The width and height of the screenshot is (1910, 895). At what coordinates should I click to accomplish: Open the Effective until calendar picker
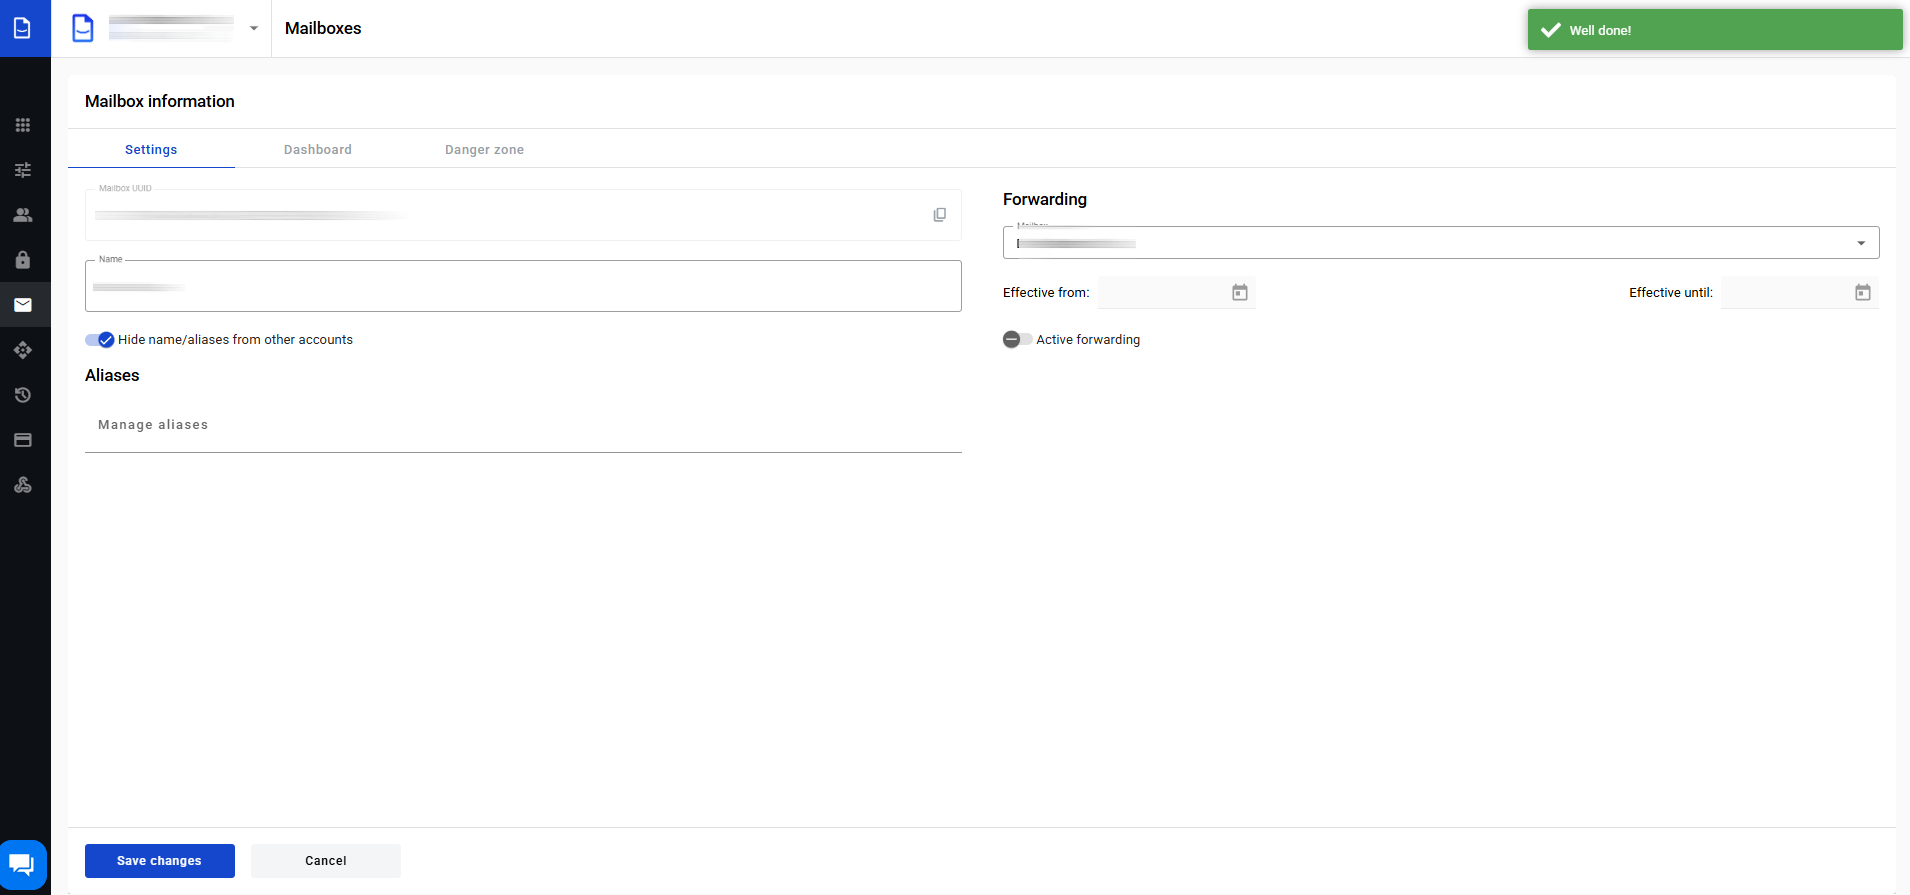(1862, 293)
